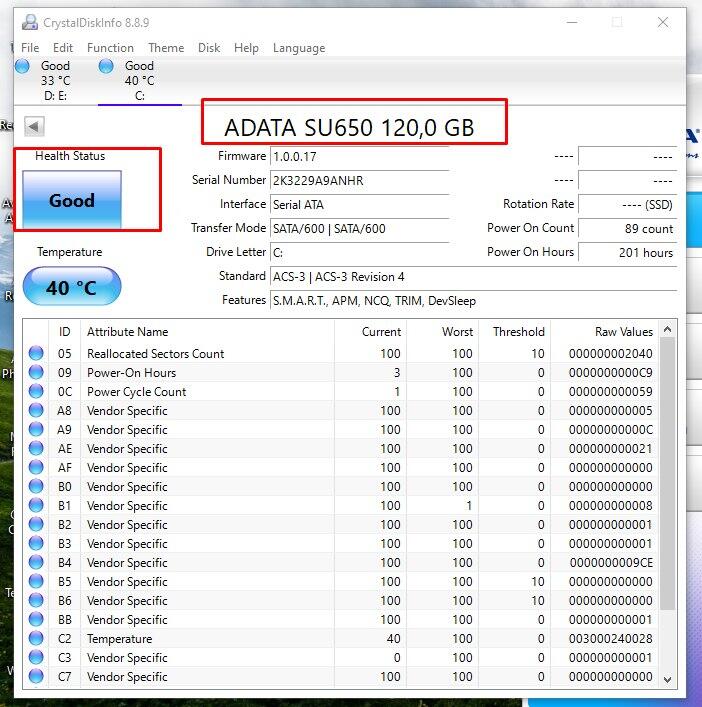The width and height of the screenshot is (702, 707).
Task: Click status orb of attribute A9 row
Action: [36, 429]
